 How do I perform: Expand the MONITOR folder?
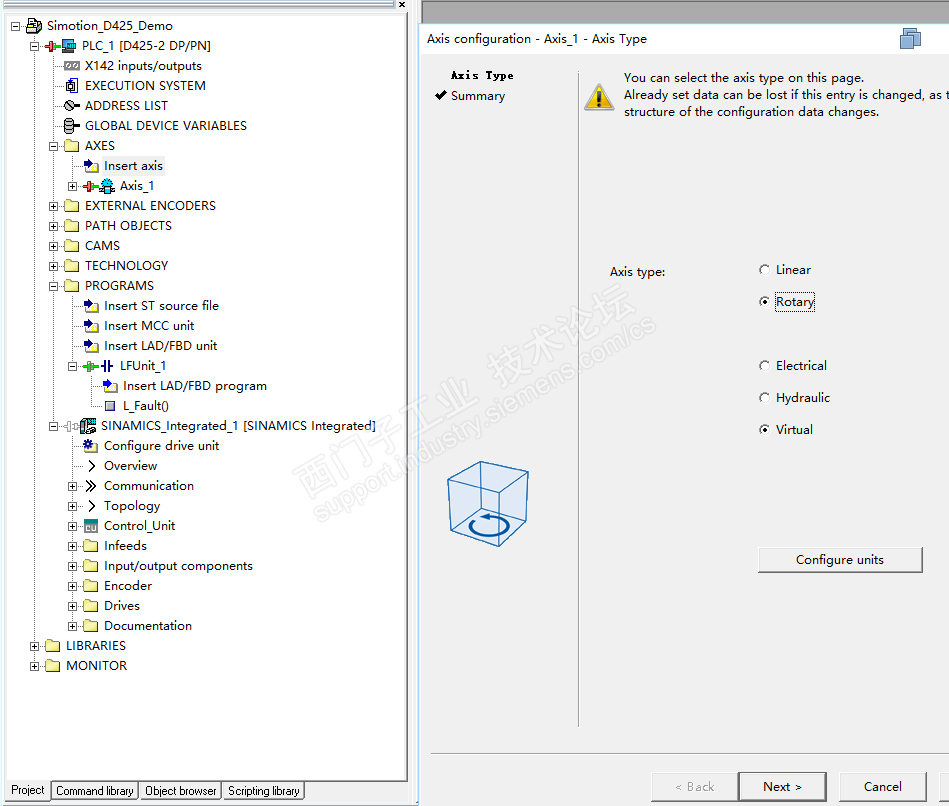point(34,666)
